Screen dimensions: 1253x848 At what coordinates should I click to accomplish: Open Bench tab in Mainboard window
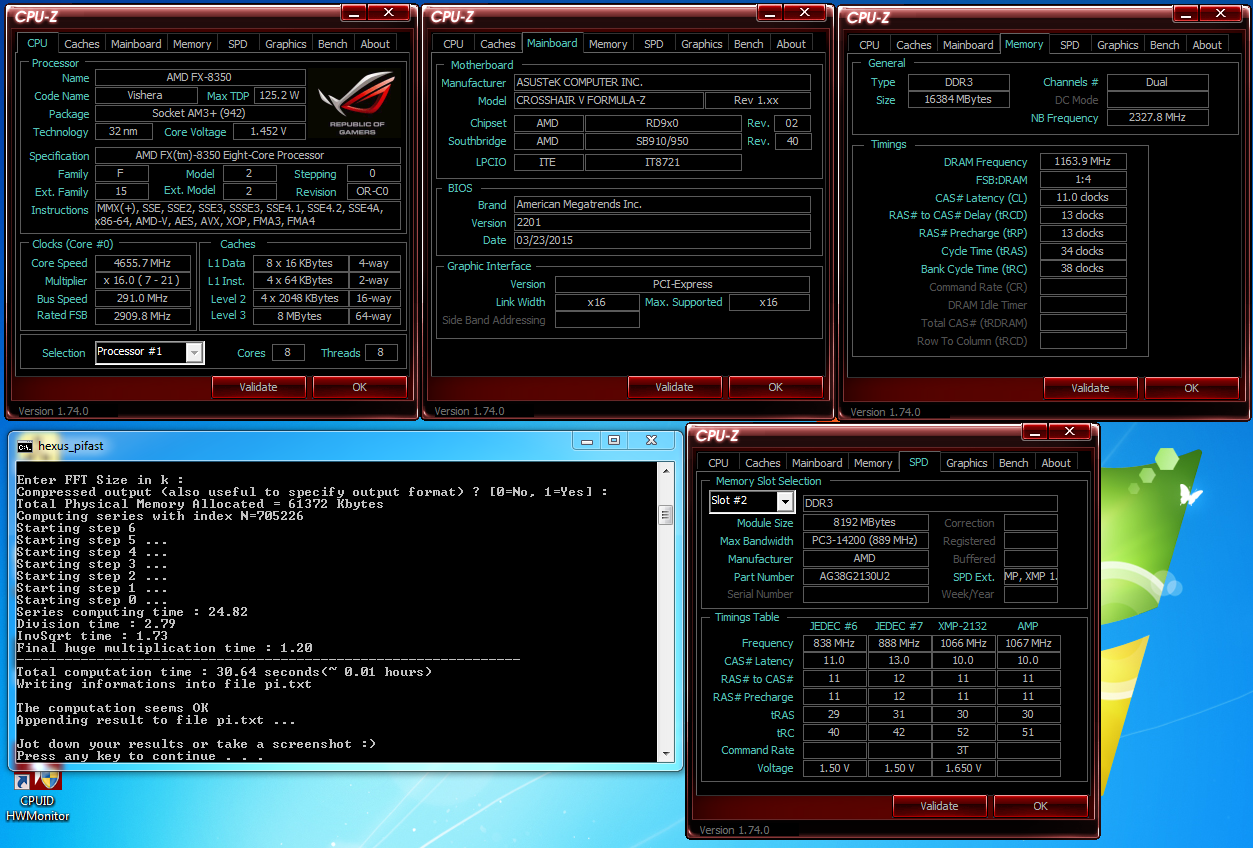pyautogui.click(x=749, y=44)
